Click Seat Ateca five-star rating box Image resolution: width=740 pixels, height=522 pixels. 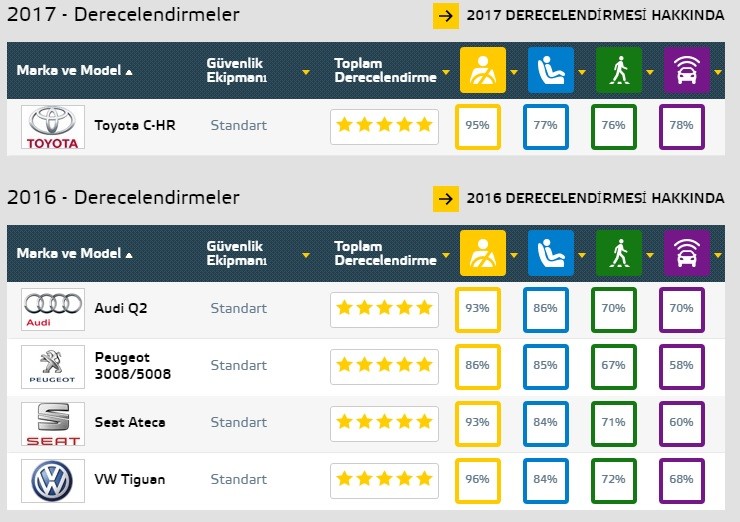pyautogui.click(x=384, y=423)
